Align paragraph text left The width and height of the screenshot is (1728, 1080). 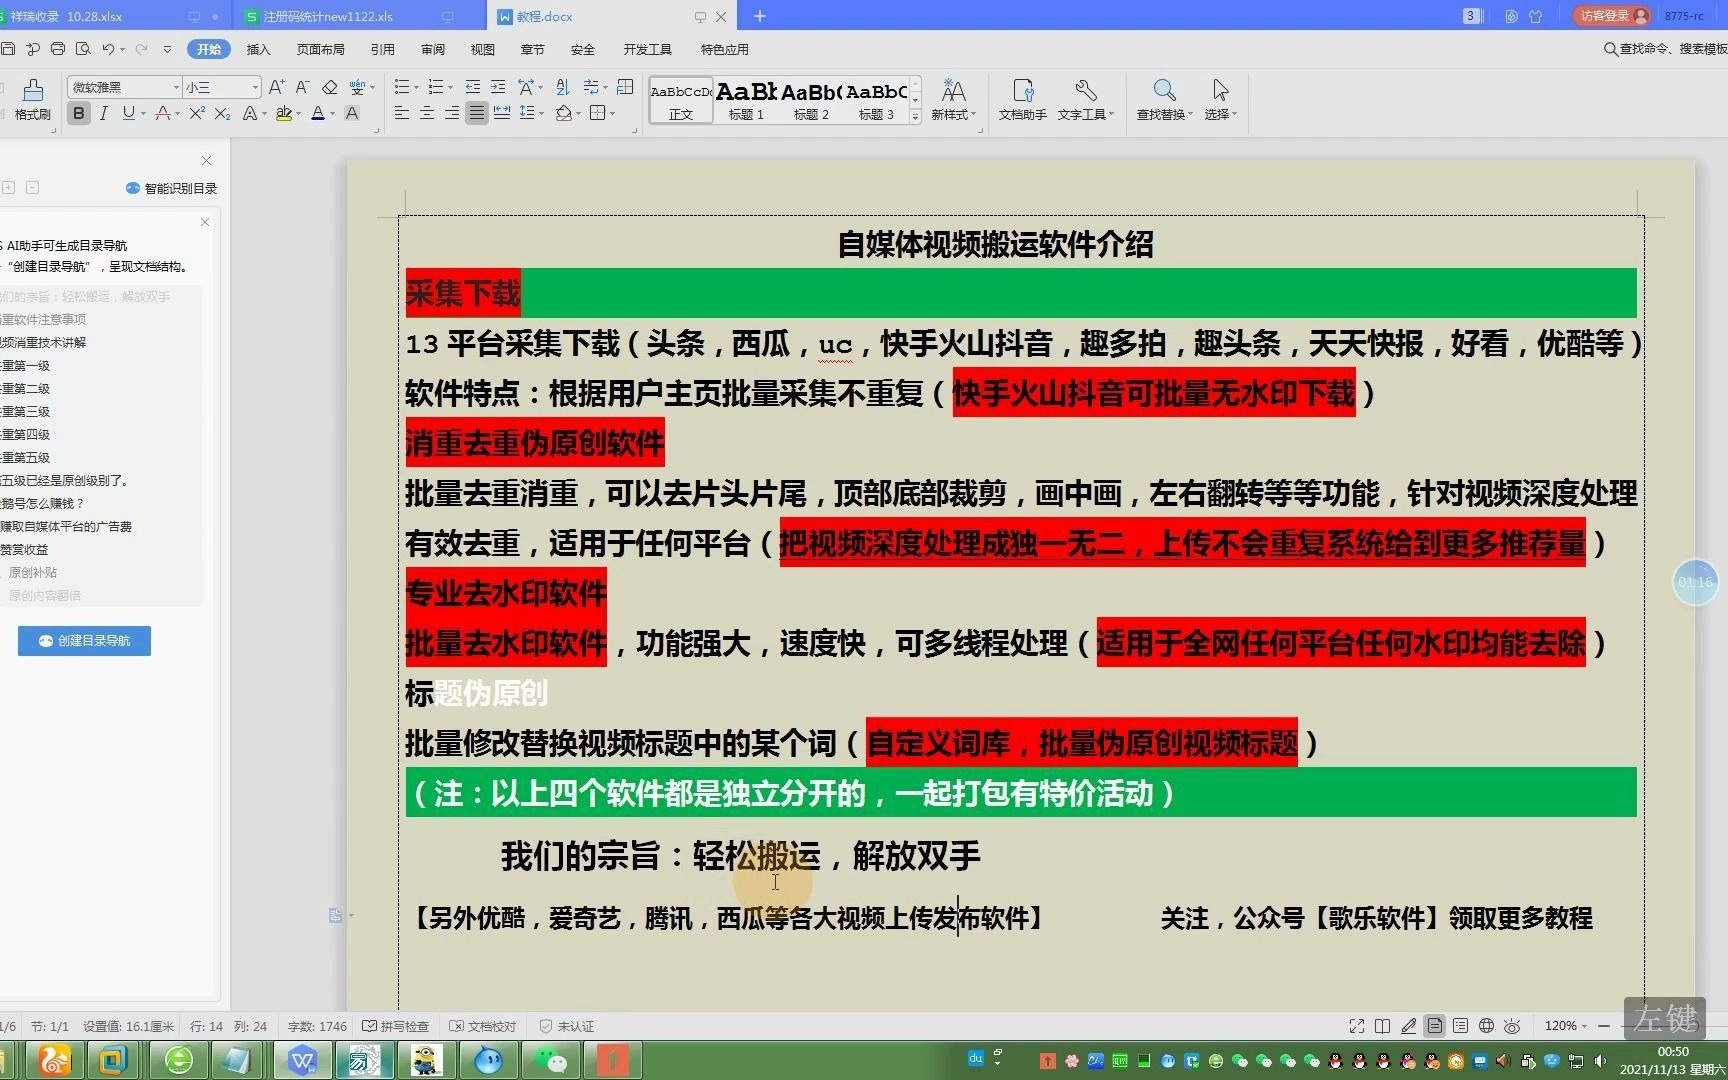[x=402, y=114]
